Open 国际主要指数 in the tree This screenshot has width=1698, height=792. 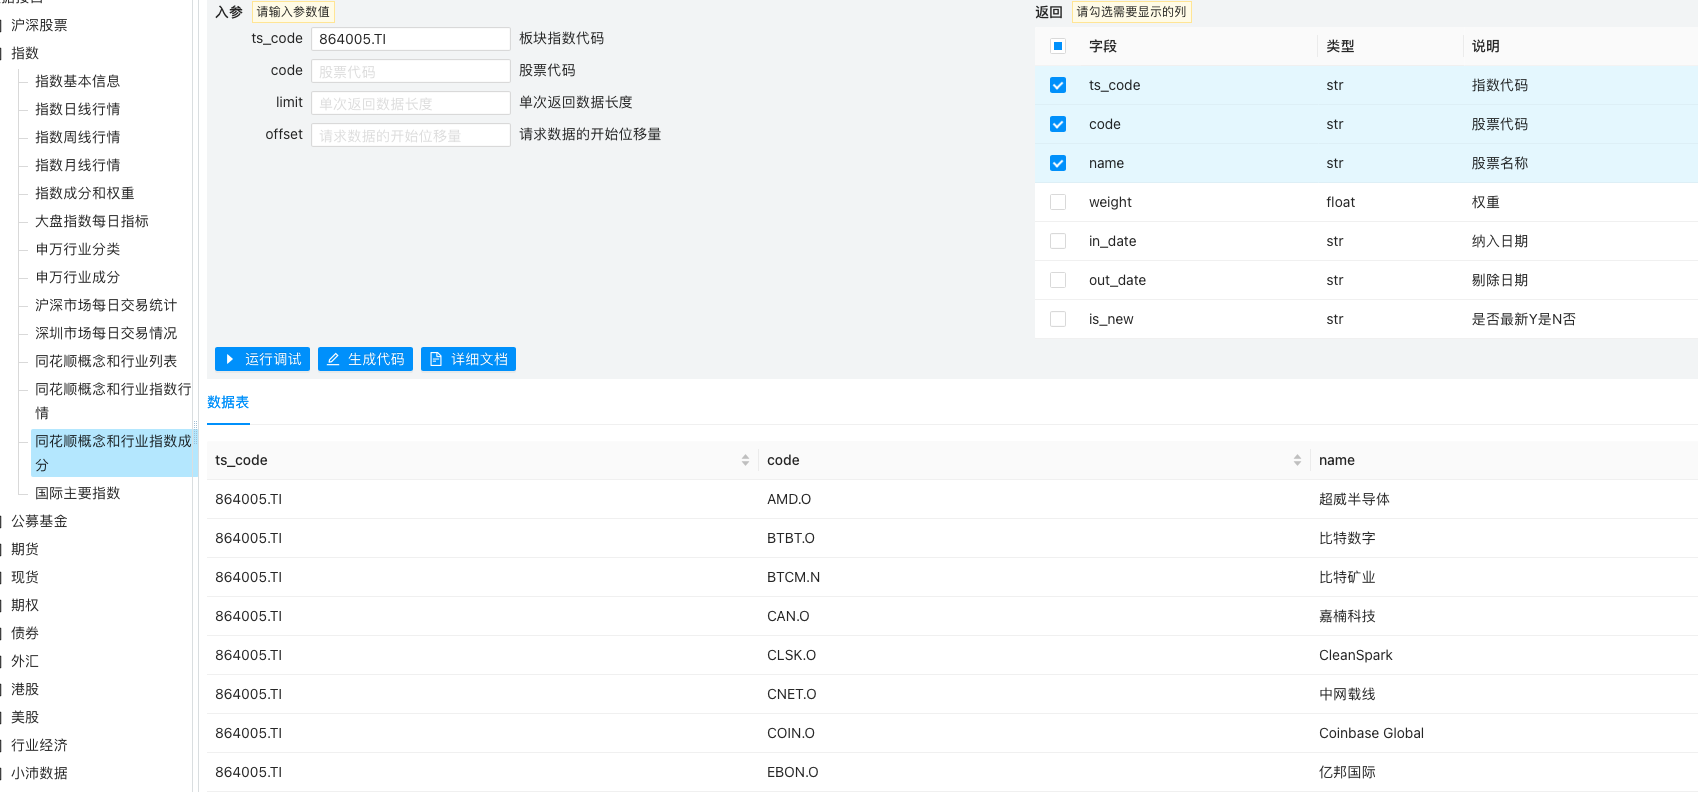(x=77, y=493)
